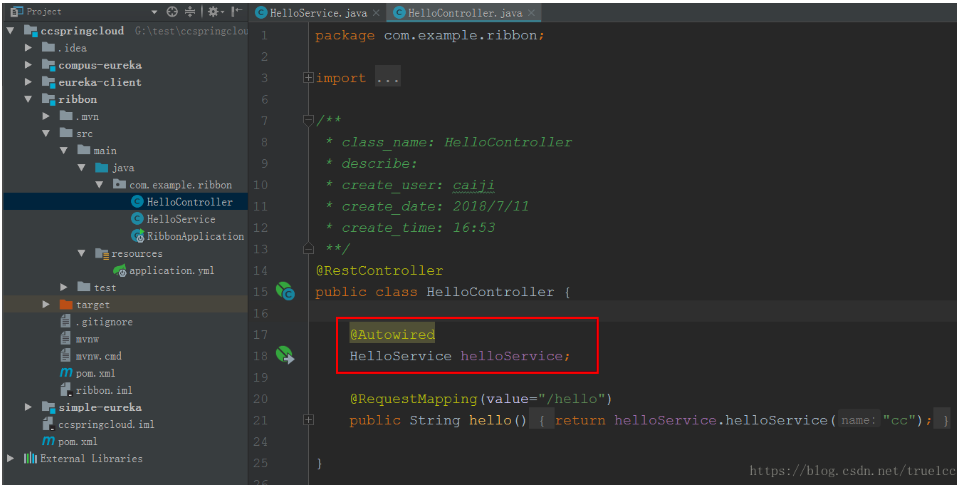Click the folded import ellipsis placeholder
The height and width of the screenshot is (486, 957).
point(388,78)
